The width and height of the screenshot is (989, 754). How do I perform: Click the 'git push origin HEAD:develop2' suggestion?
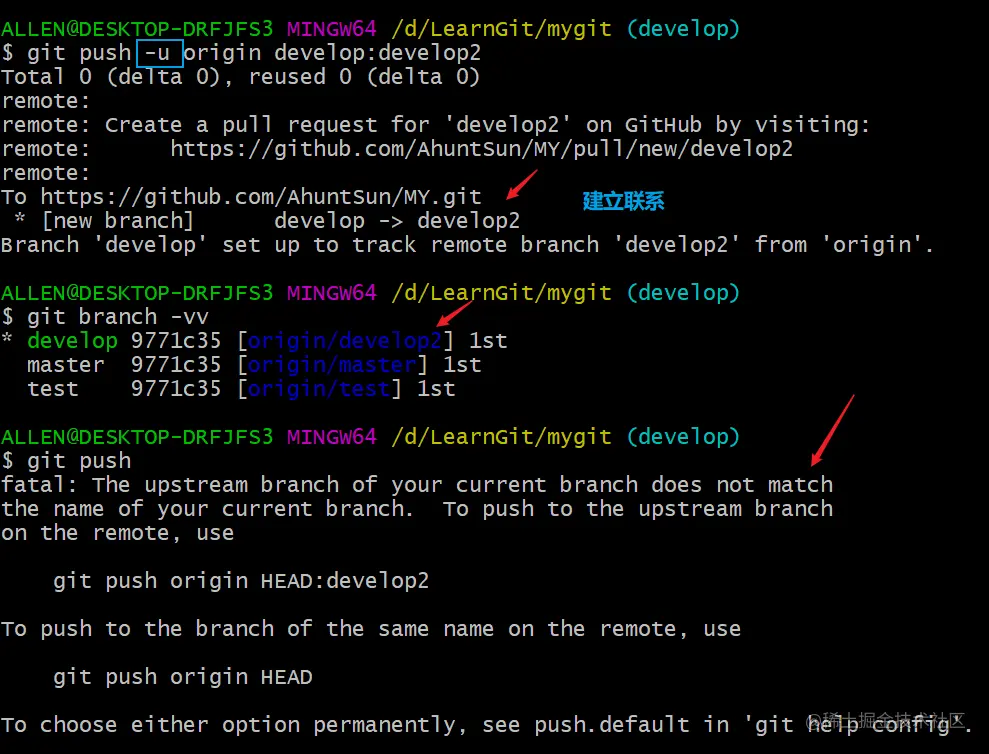(241, 580)
